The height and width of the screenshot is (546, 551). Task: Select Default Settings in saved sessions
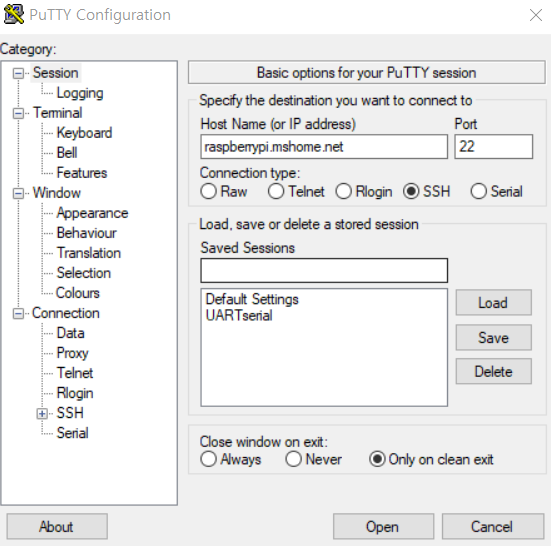pos(252,299)
